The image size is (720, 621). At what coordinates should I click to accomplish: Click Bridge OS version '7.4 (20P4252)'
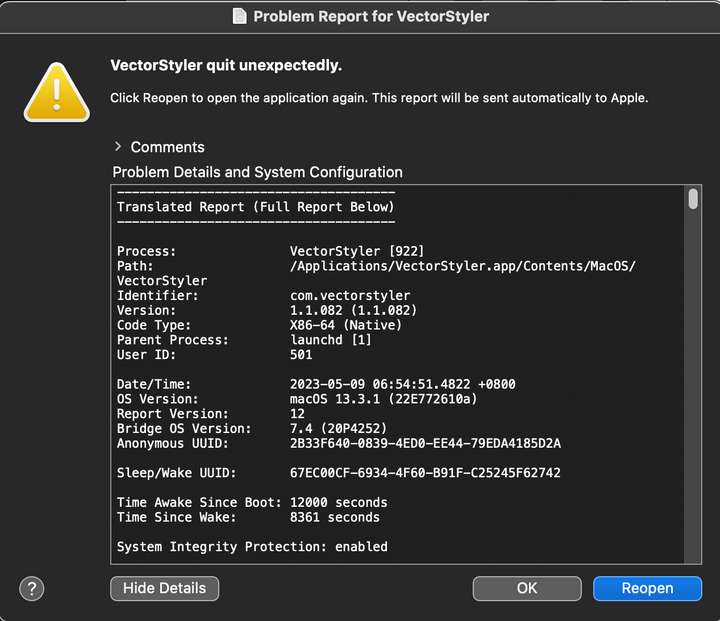click(338, 429)
